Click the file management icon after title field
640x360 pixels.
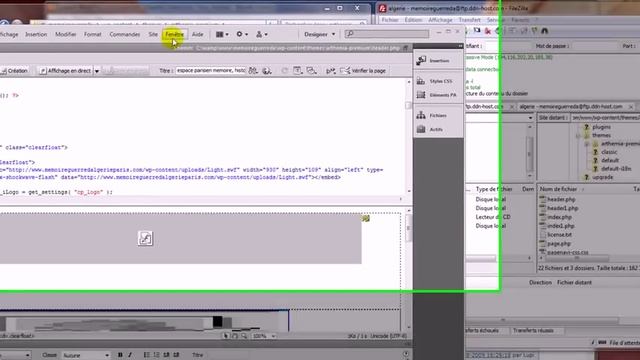click(x=253, y=71)
